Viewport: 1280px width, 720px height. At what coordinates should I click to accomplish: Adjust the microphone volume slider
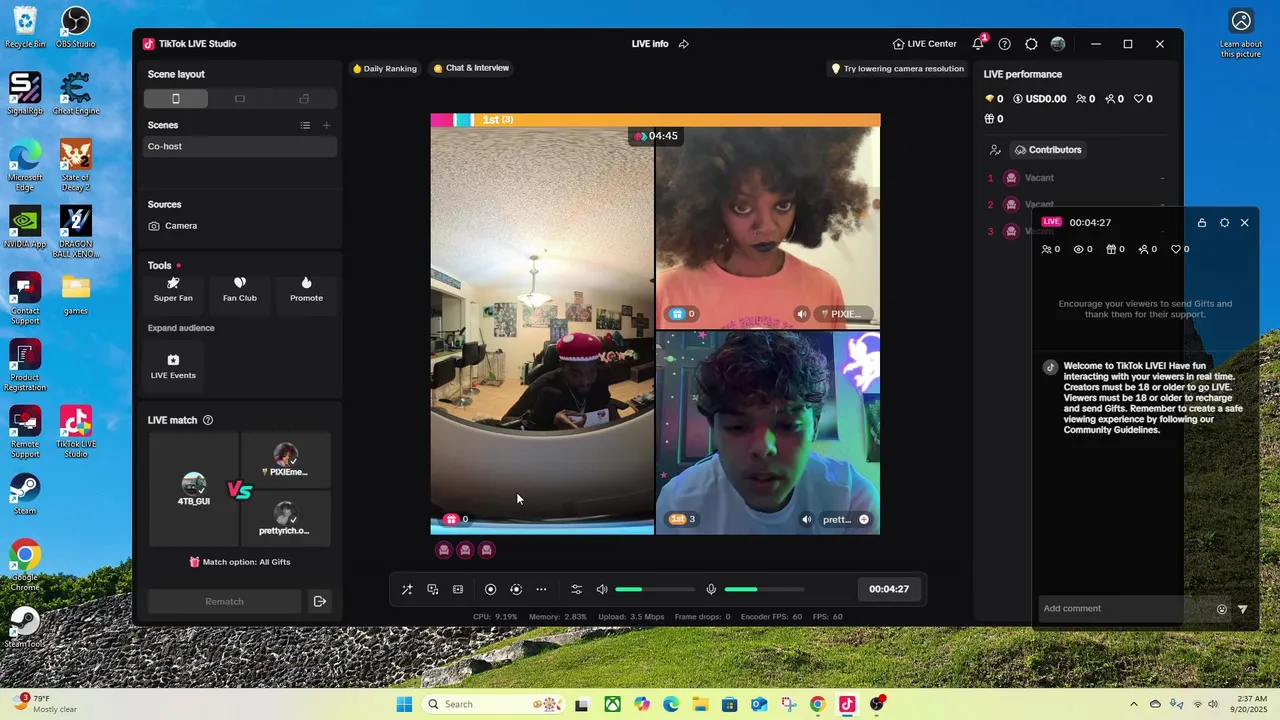(x=764, y=590)
